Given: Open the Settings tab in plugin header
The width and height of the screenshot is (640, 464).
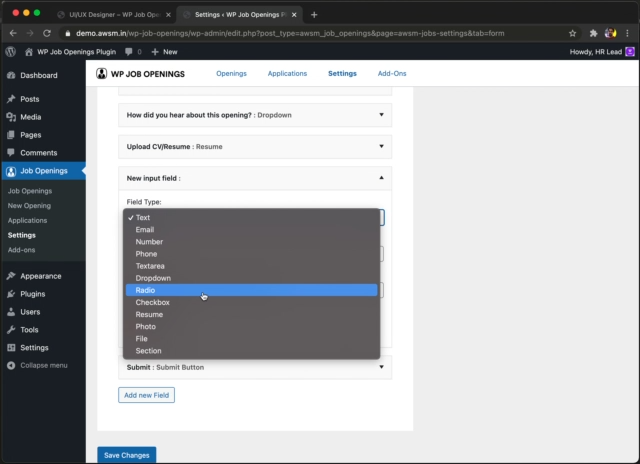Looking at the screenshot, I should (x=342, y=73).
